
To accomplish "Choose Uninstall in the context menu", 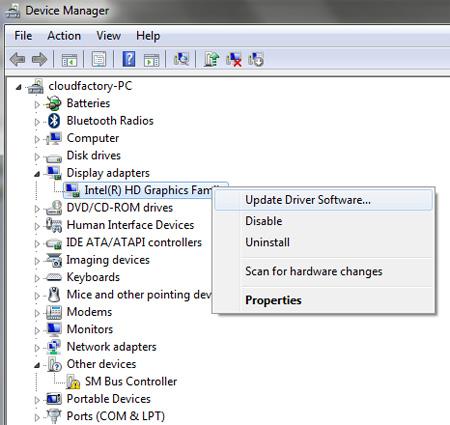I will tap(323, 242).
